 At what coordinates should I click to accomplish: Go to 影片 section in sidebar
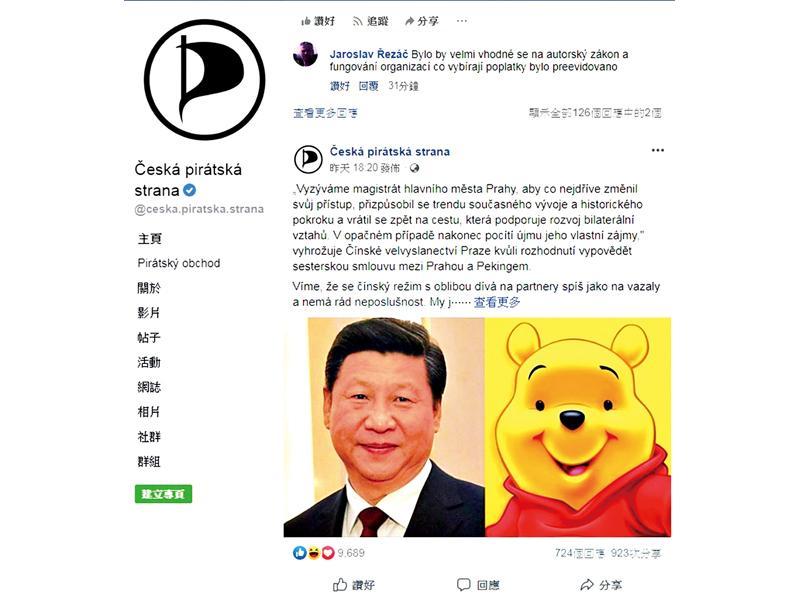pos(149,313)
